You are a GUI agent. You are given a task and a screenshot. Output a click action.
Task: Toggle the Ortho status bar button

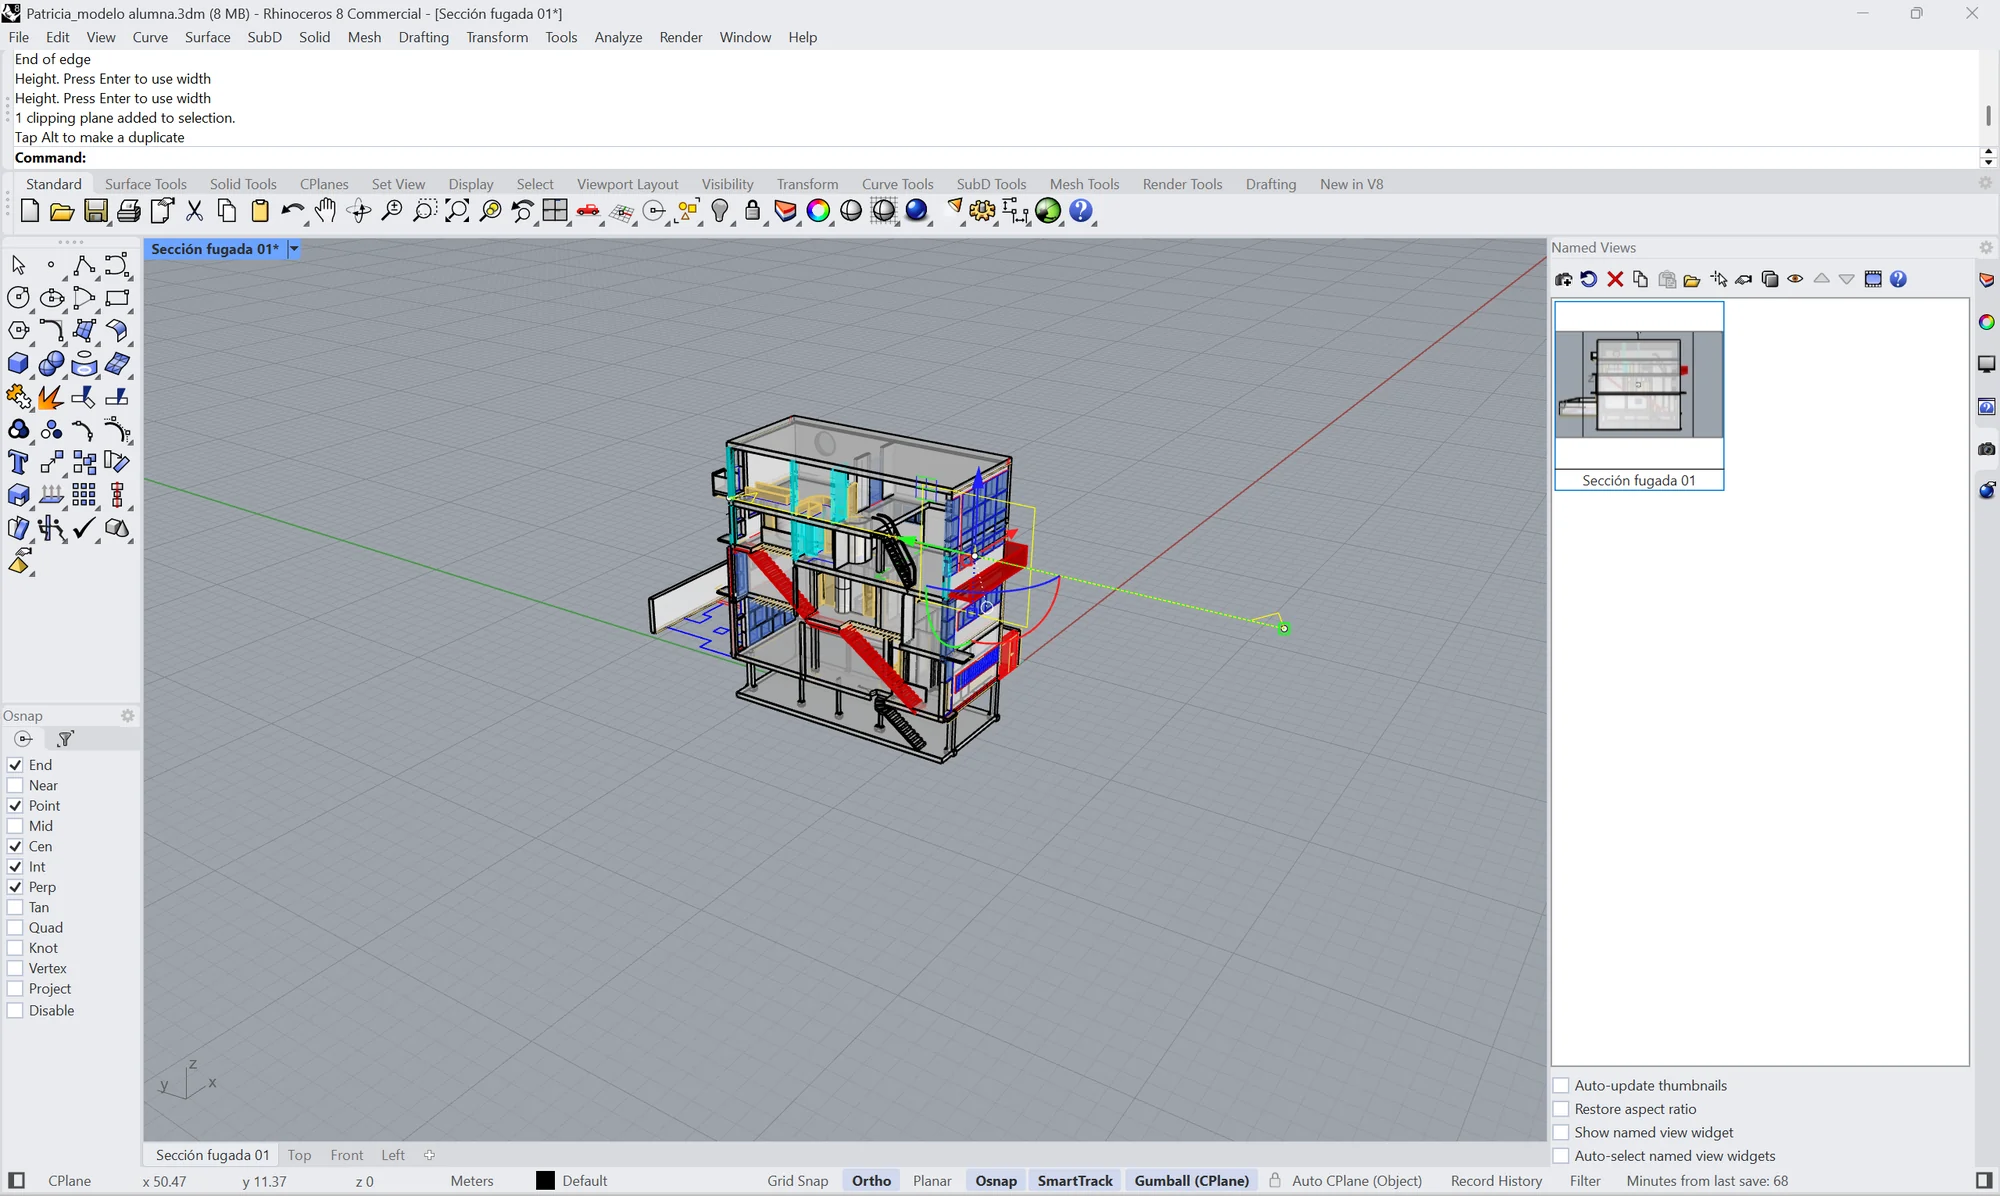(x=871, y=1181)
